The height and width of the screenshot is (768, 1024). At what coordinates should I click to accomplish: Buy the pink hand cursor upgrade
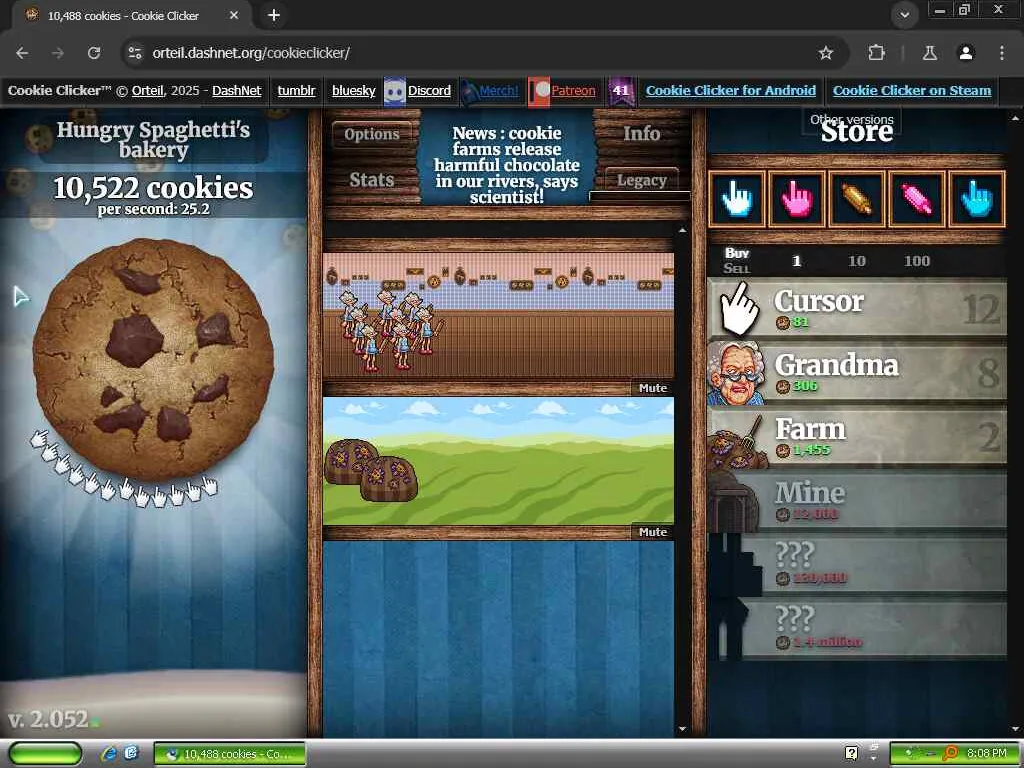[x=796, y=199]
